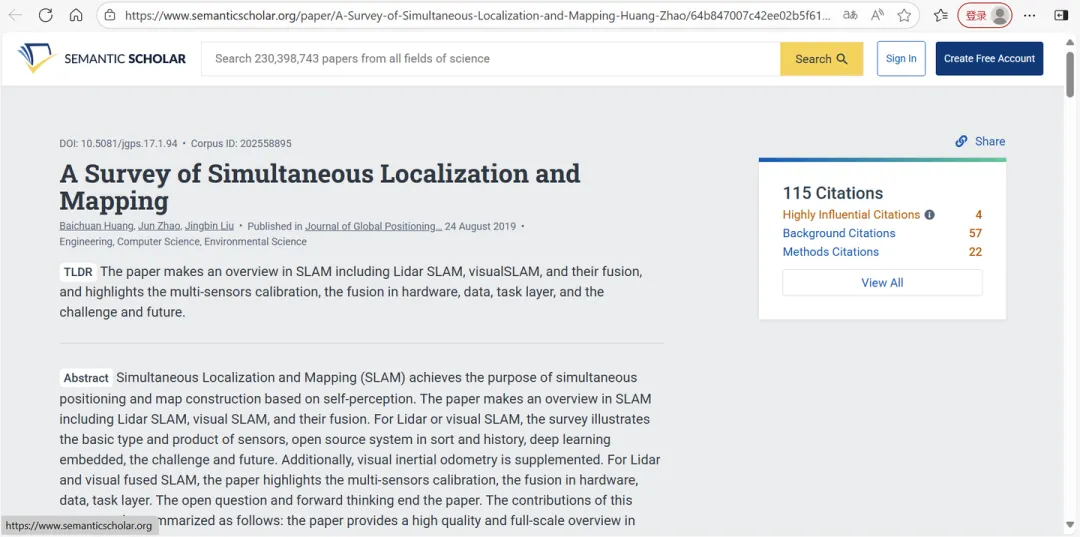View all 115 citations

882,283
